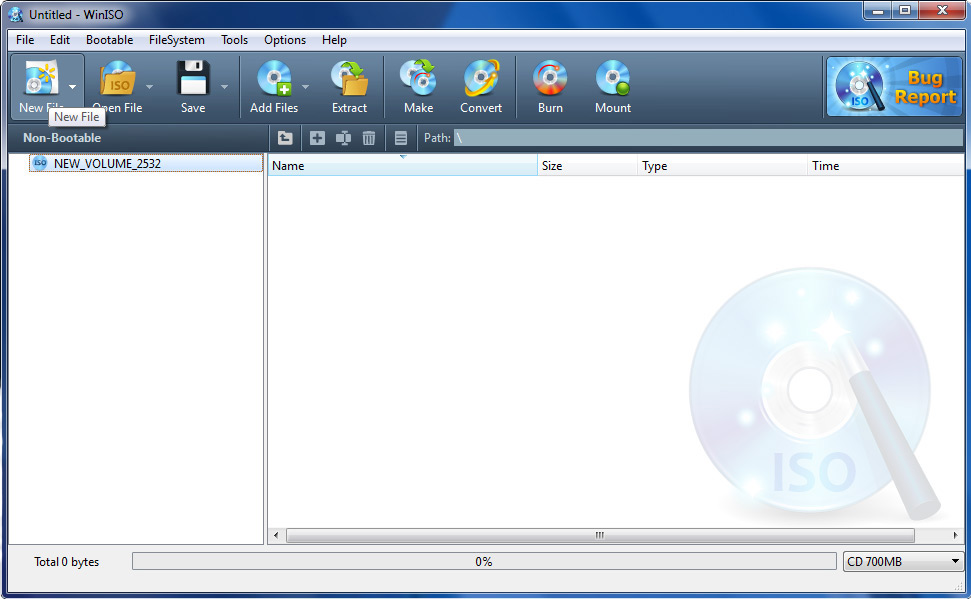Sort by the Time column header
This screenshot has width=971, height=599.
click(886, 165)
